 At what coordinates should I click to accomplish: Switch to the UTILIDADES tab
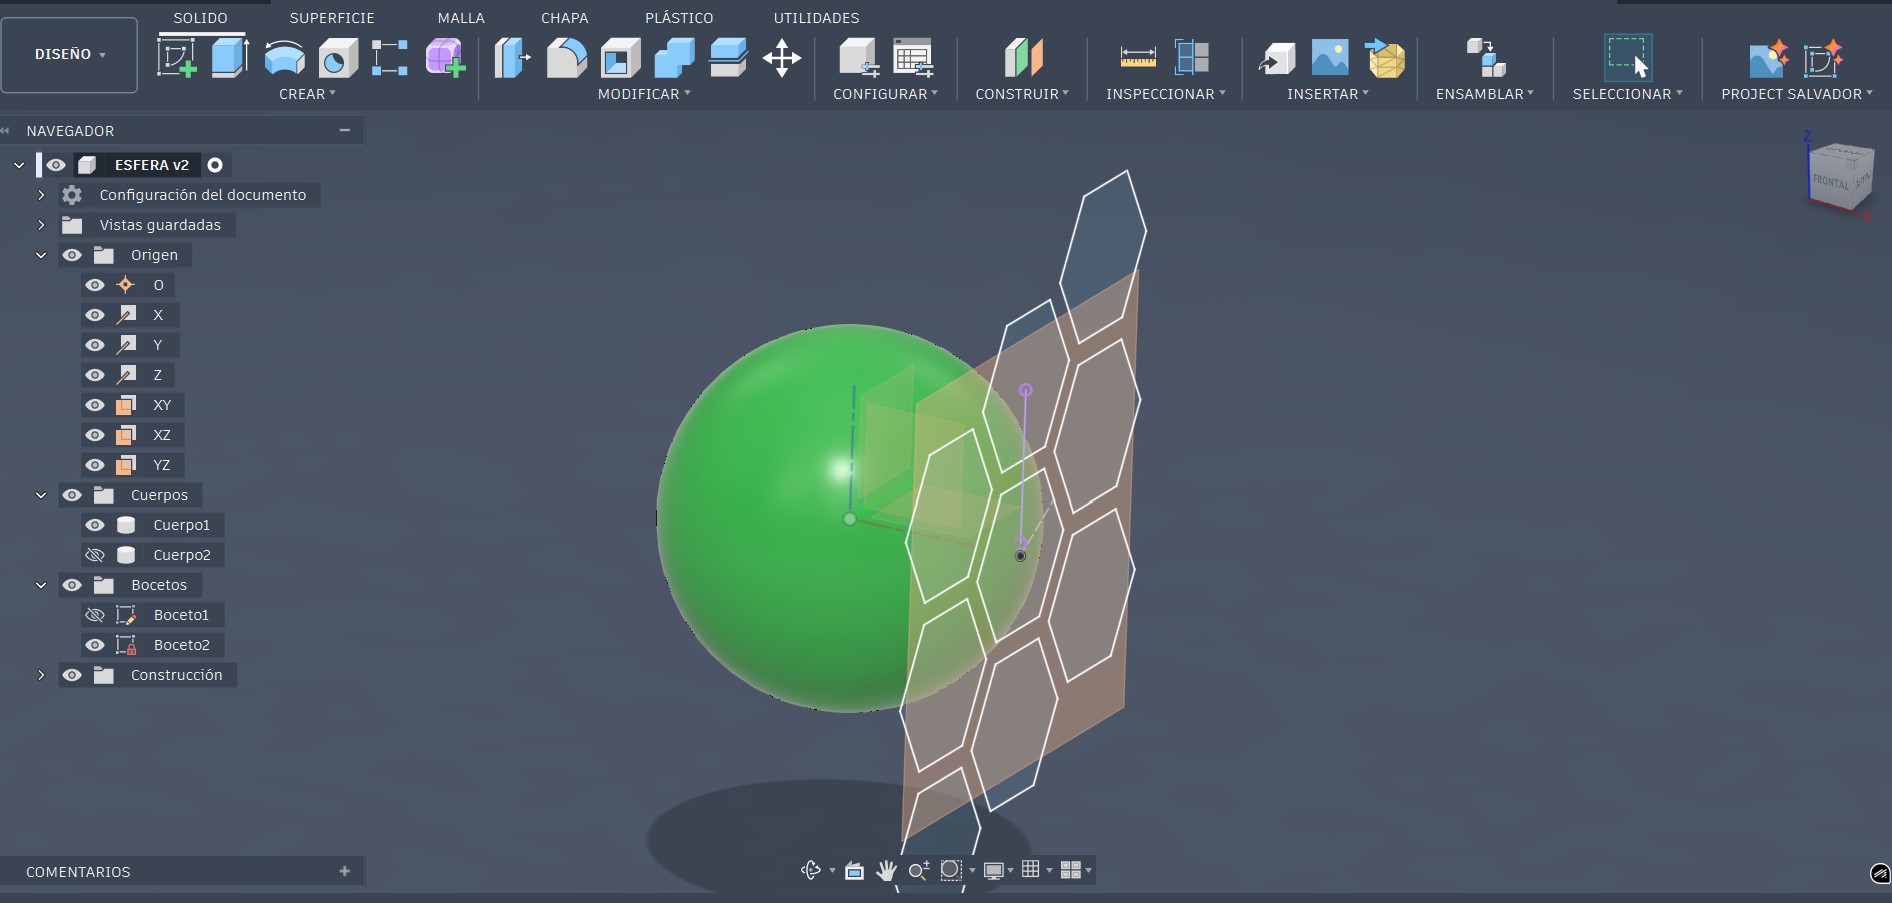point(816,18)
